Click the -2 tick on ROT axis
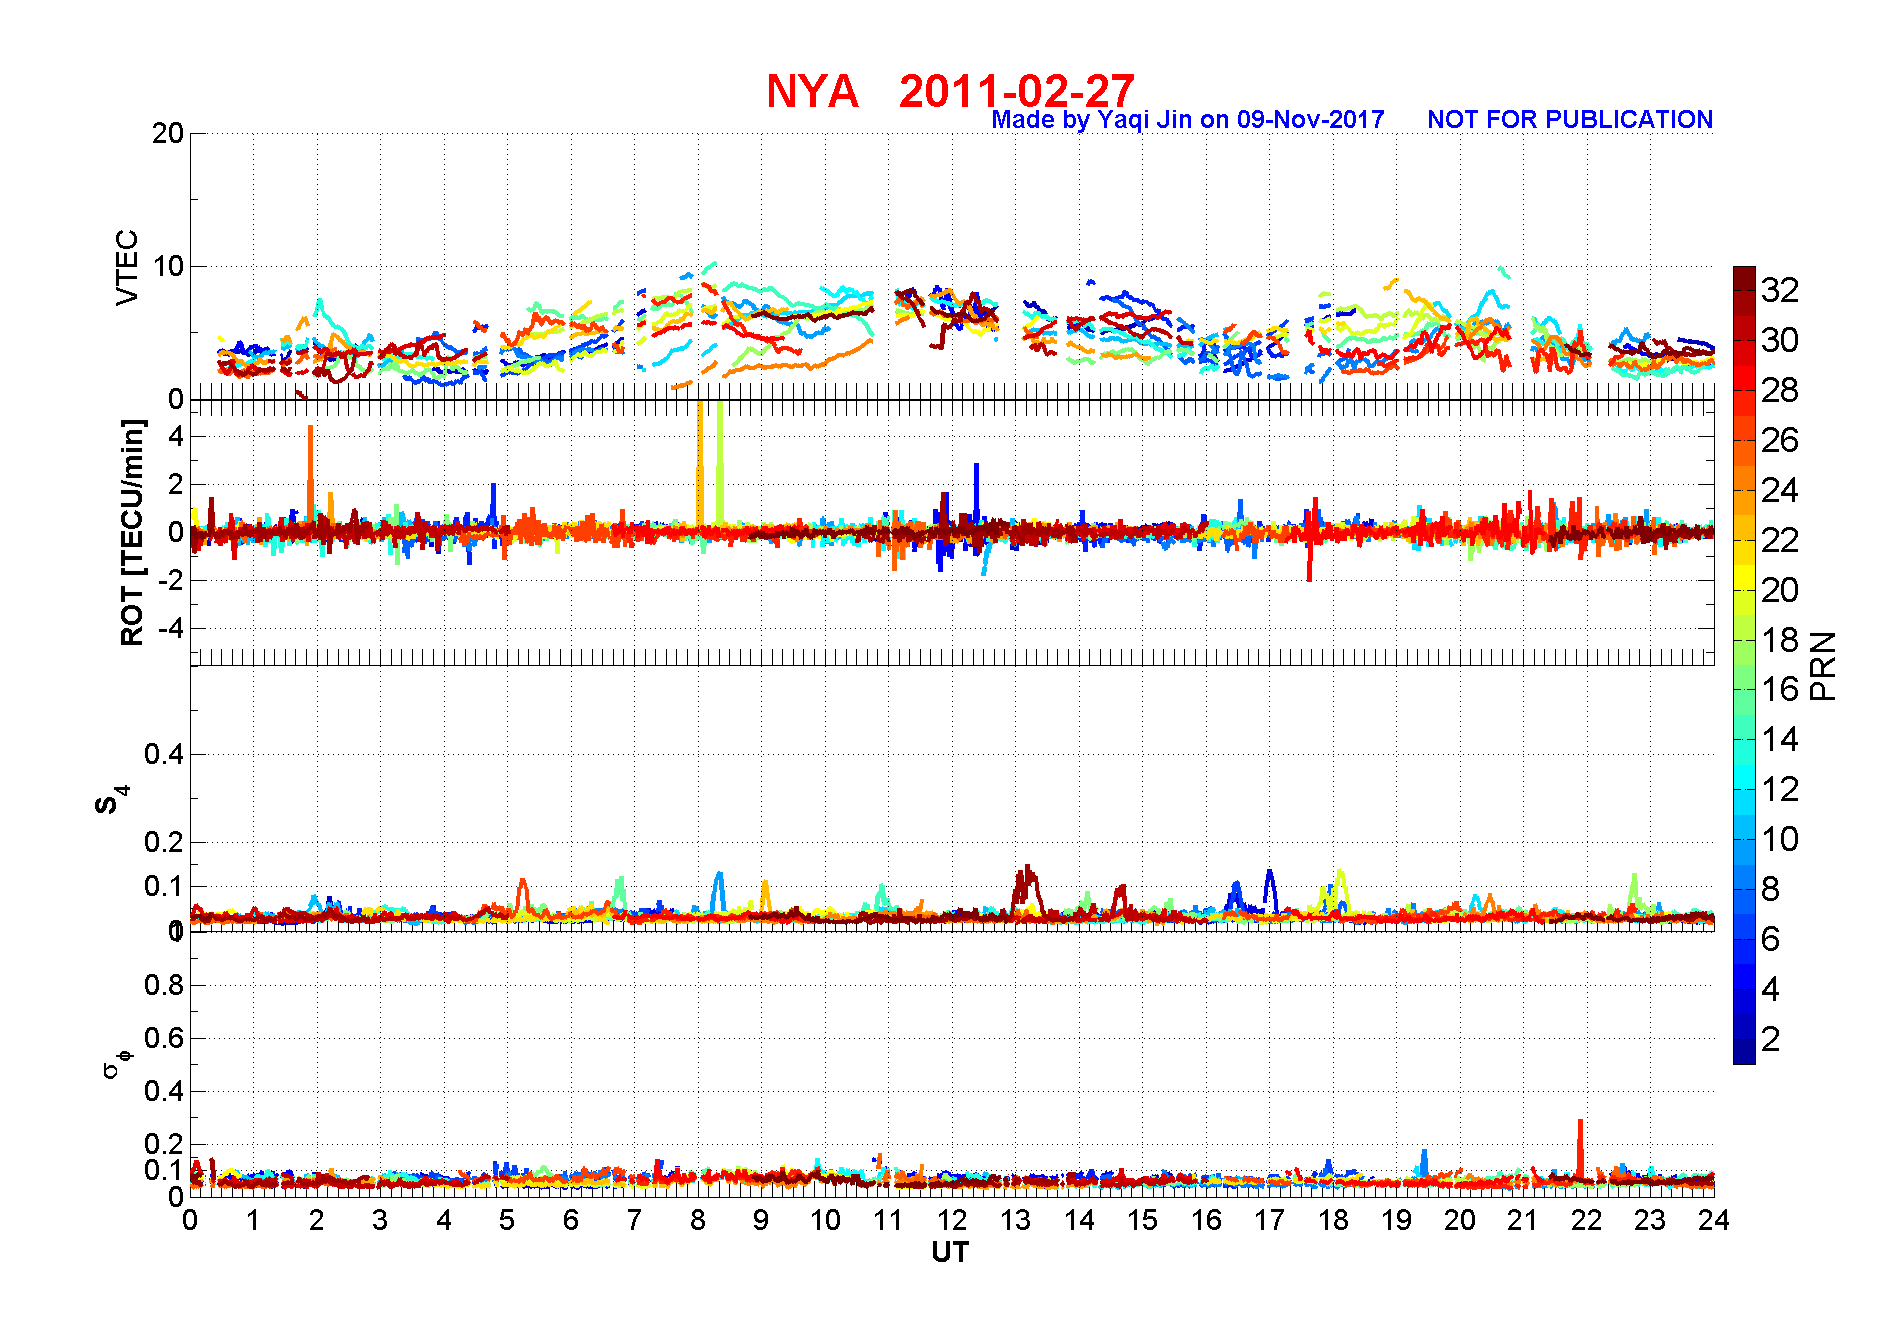 click(170, 581)
